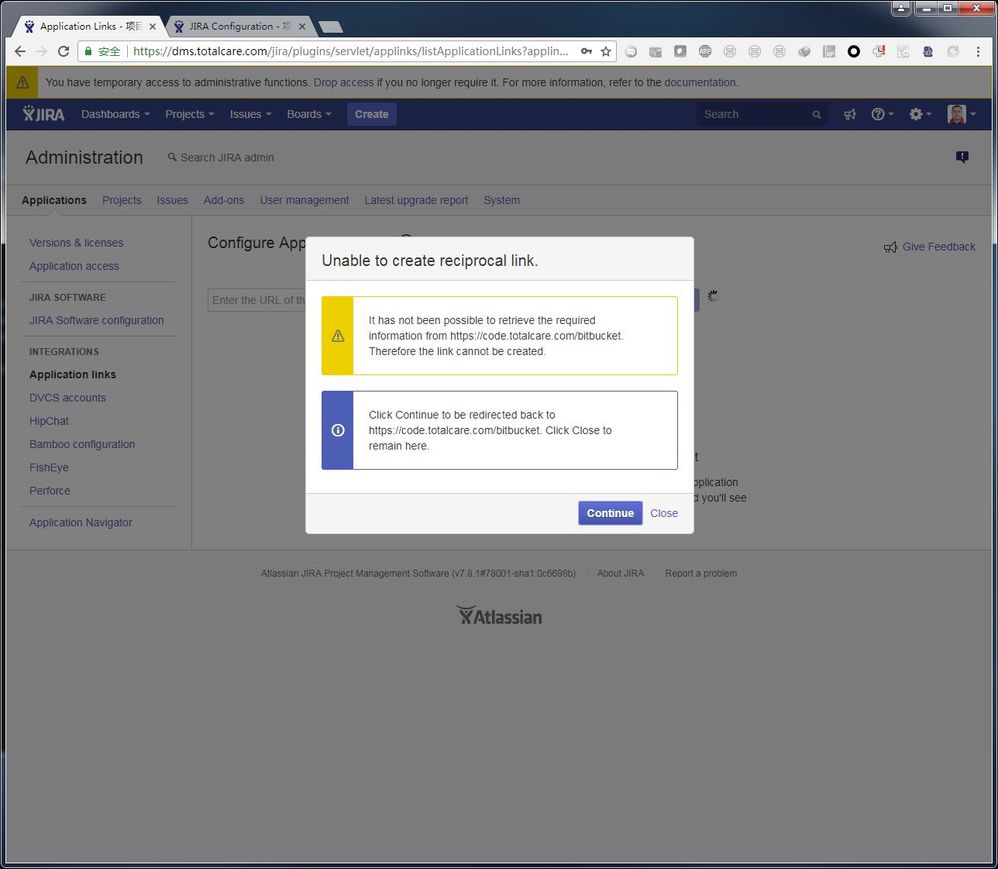Expand the Dashboards dropdown menu

(115, 114)
